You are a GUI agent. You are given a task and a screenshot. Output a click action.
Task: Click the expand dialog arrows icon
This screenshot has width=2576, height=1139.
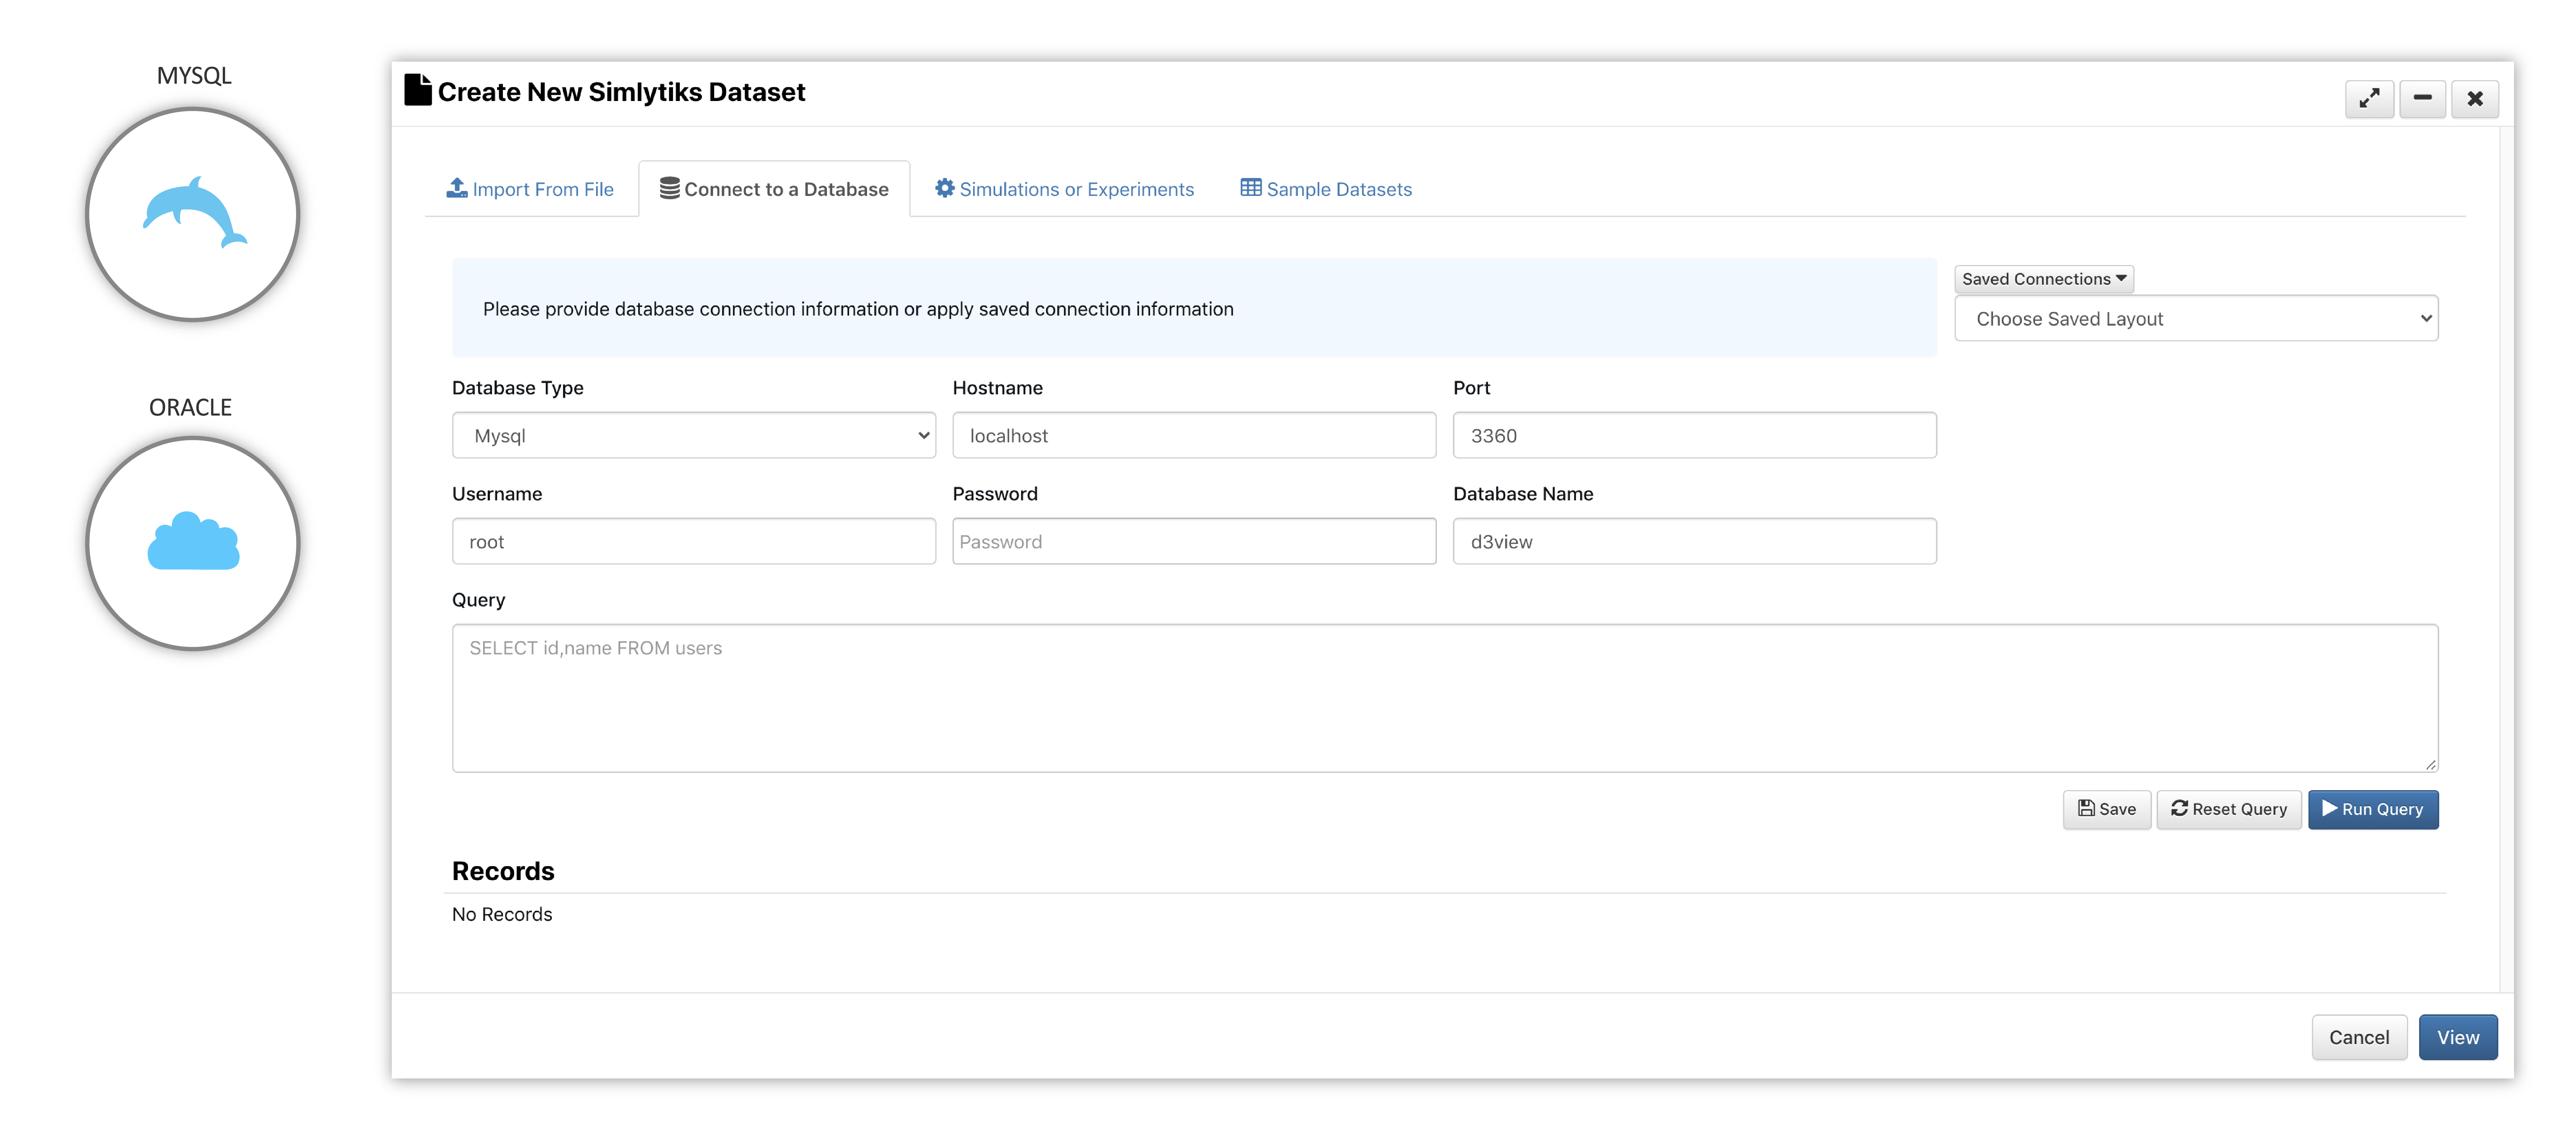click(x=2369, y=99)
